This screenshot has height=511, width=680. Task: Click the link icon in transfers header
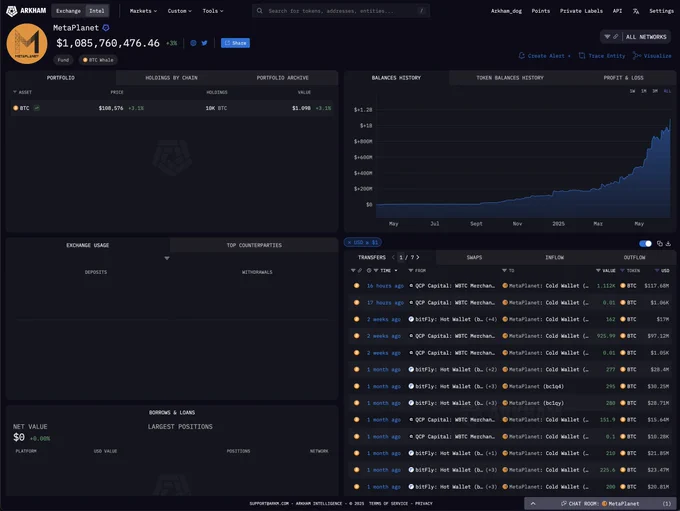pos(360,270)
